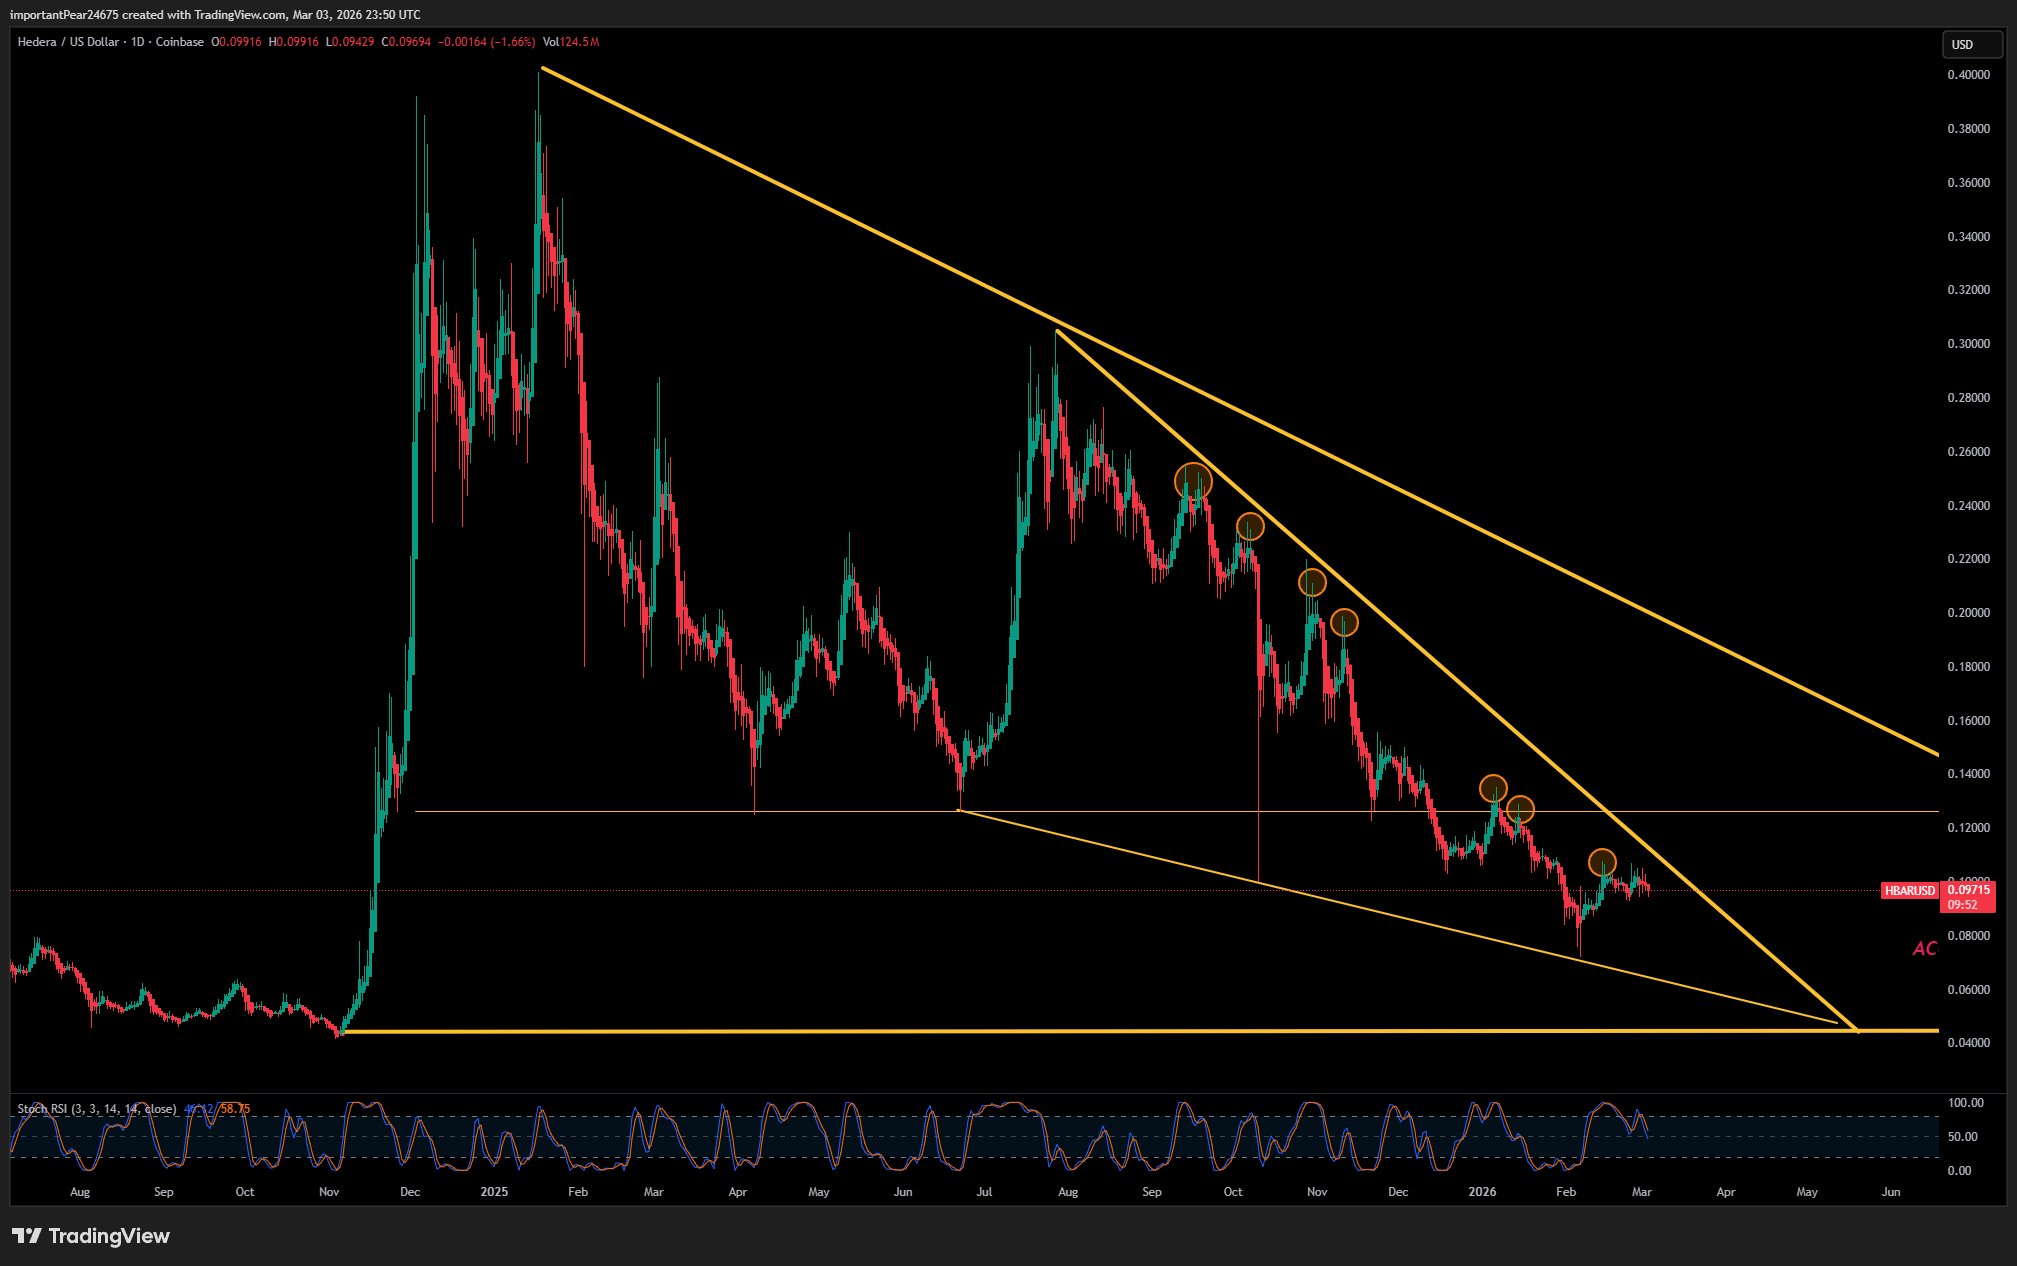The height and width of the screenshot is (1266, 2017).
Task: Click the 50.00 level on Stoch RSI scale
Action: [1962, 1137]
